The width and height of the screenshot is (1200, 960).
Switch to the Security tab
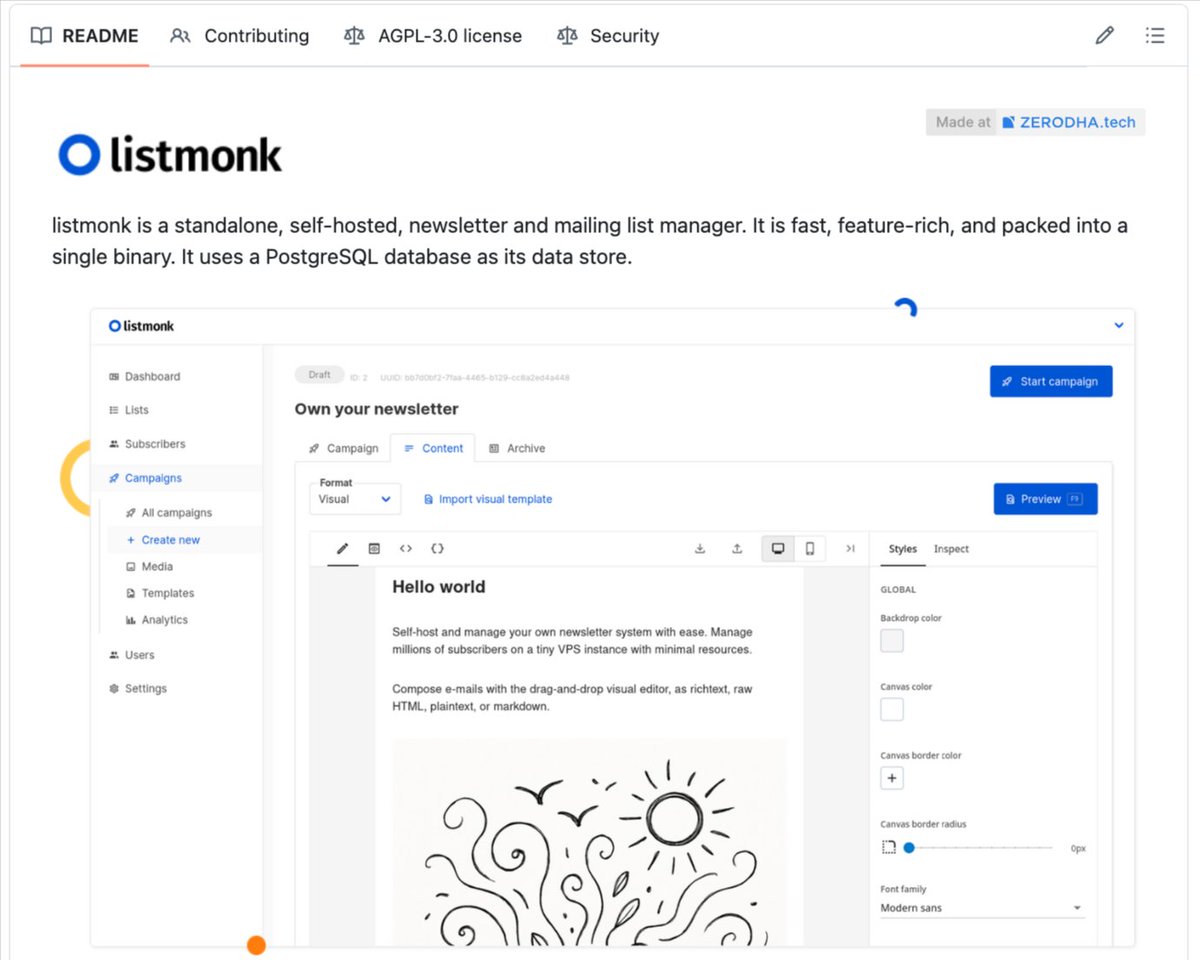608,36
